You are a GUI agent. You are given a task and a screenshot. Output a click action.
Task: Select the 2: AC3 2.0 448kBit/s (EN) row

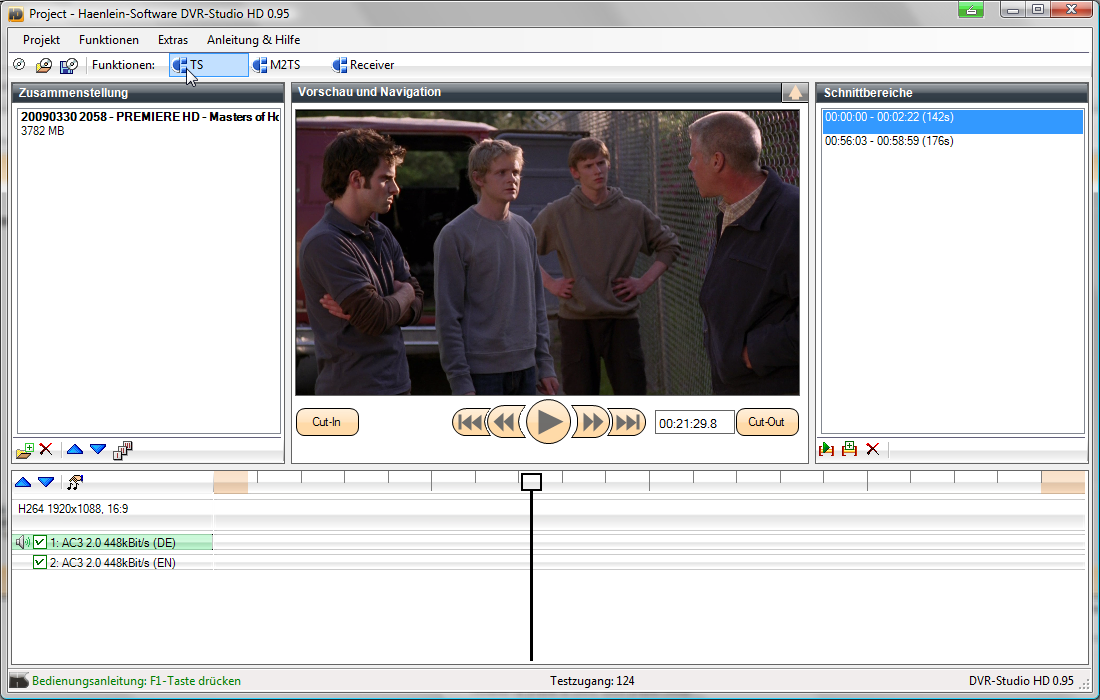[x=112, y=563]
